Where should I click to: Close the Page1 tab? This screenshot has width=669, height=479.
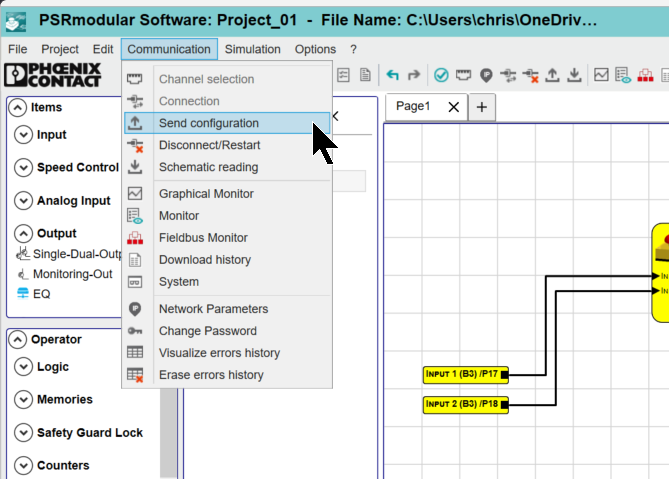[x=454, y=107]
